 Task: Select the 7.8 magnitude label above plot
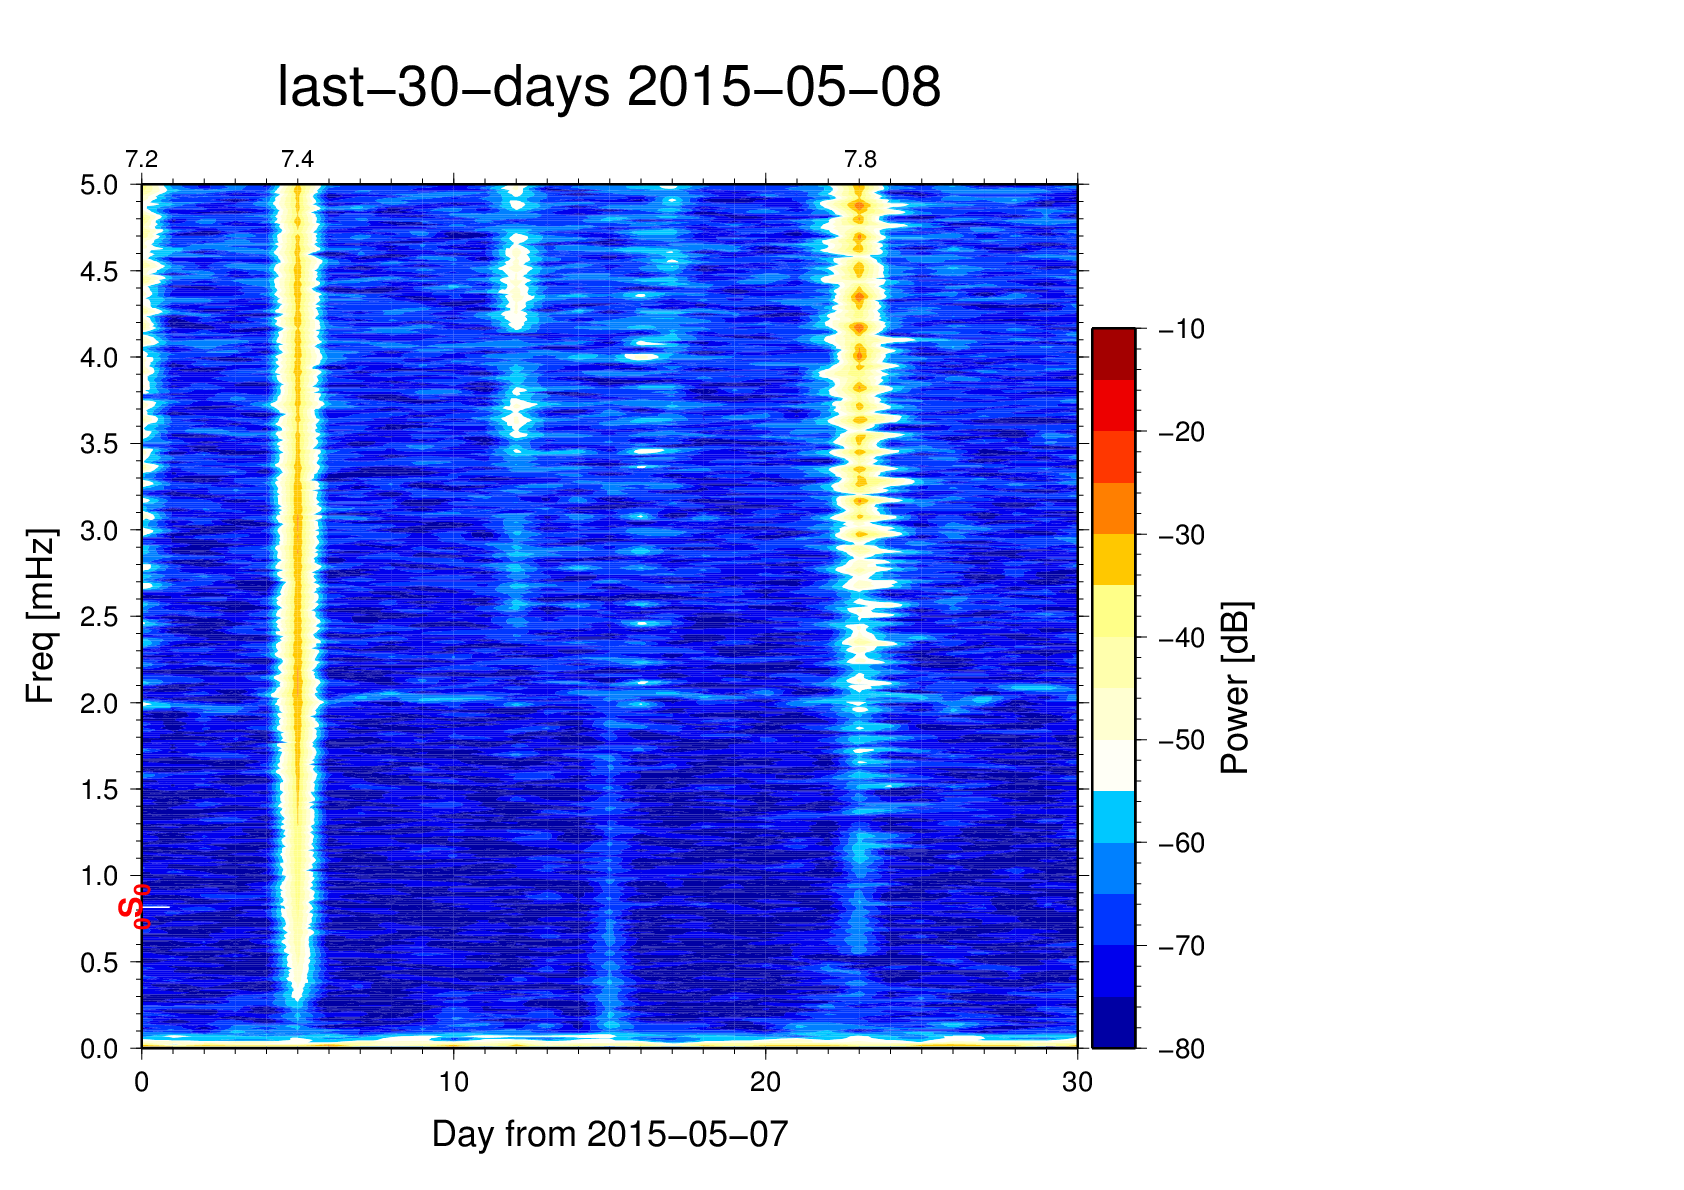pyautogui.click(x=859, y=160)
